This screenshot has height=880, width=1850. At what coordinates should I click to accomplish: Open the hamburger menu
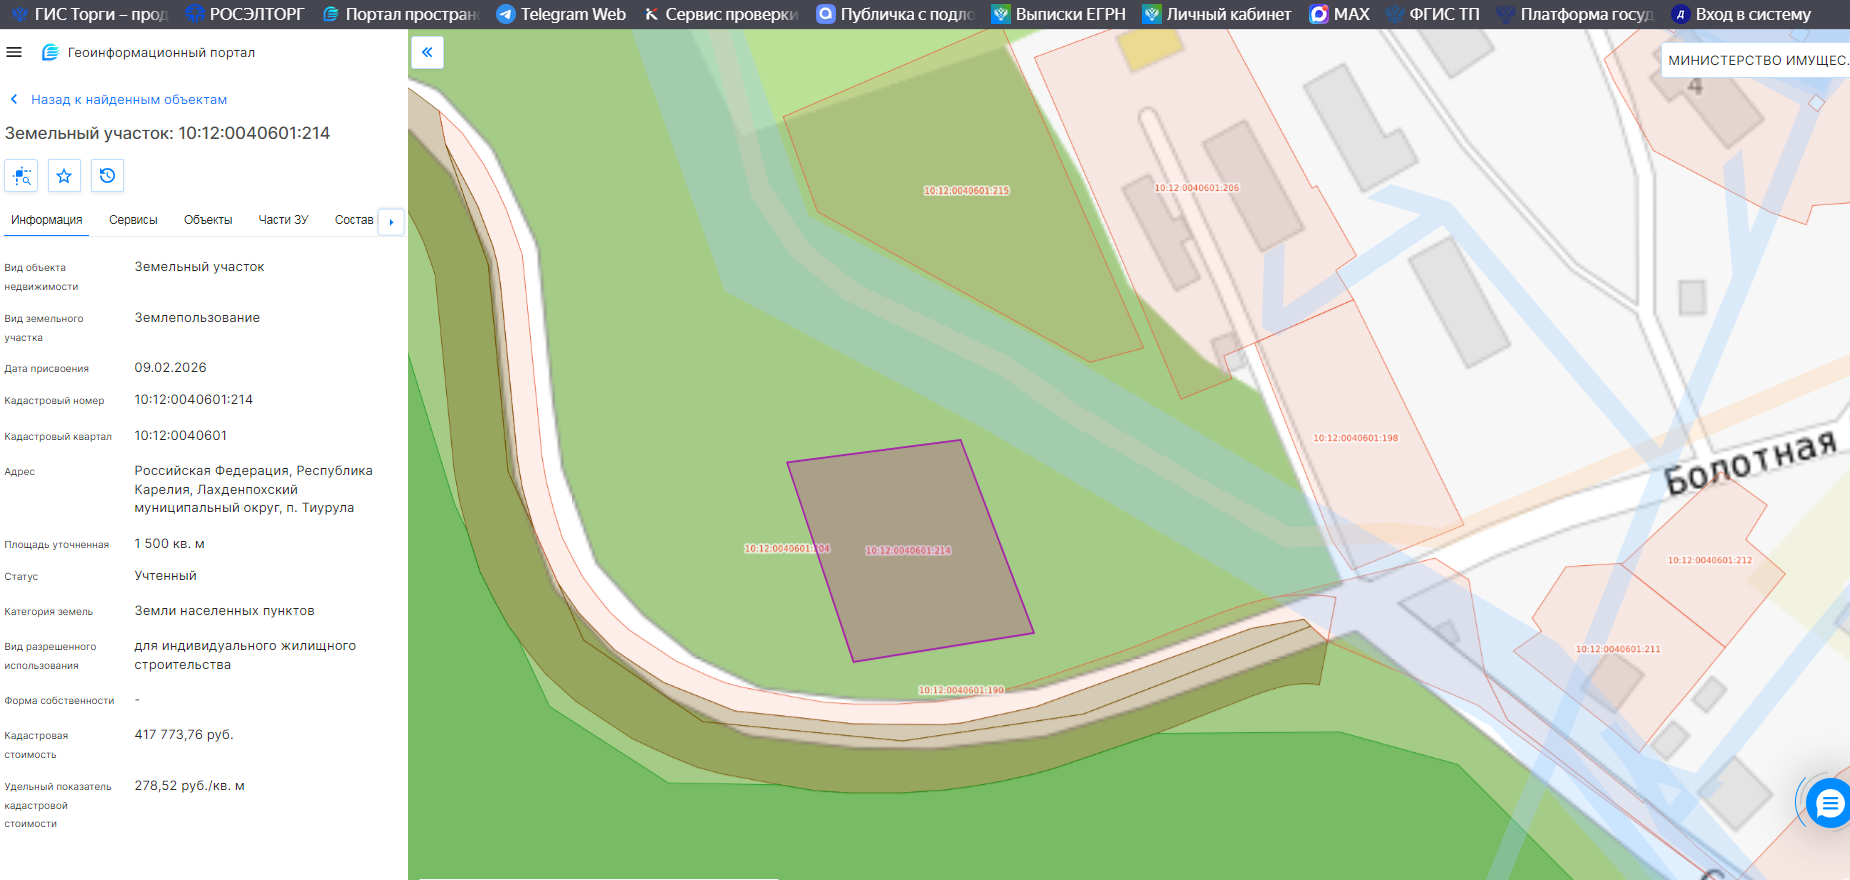click(x=14, y=52)
